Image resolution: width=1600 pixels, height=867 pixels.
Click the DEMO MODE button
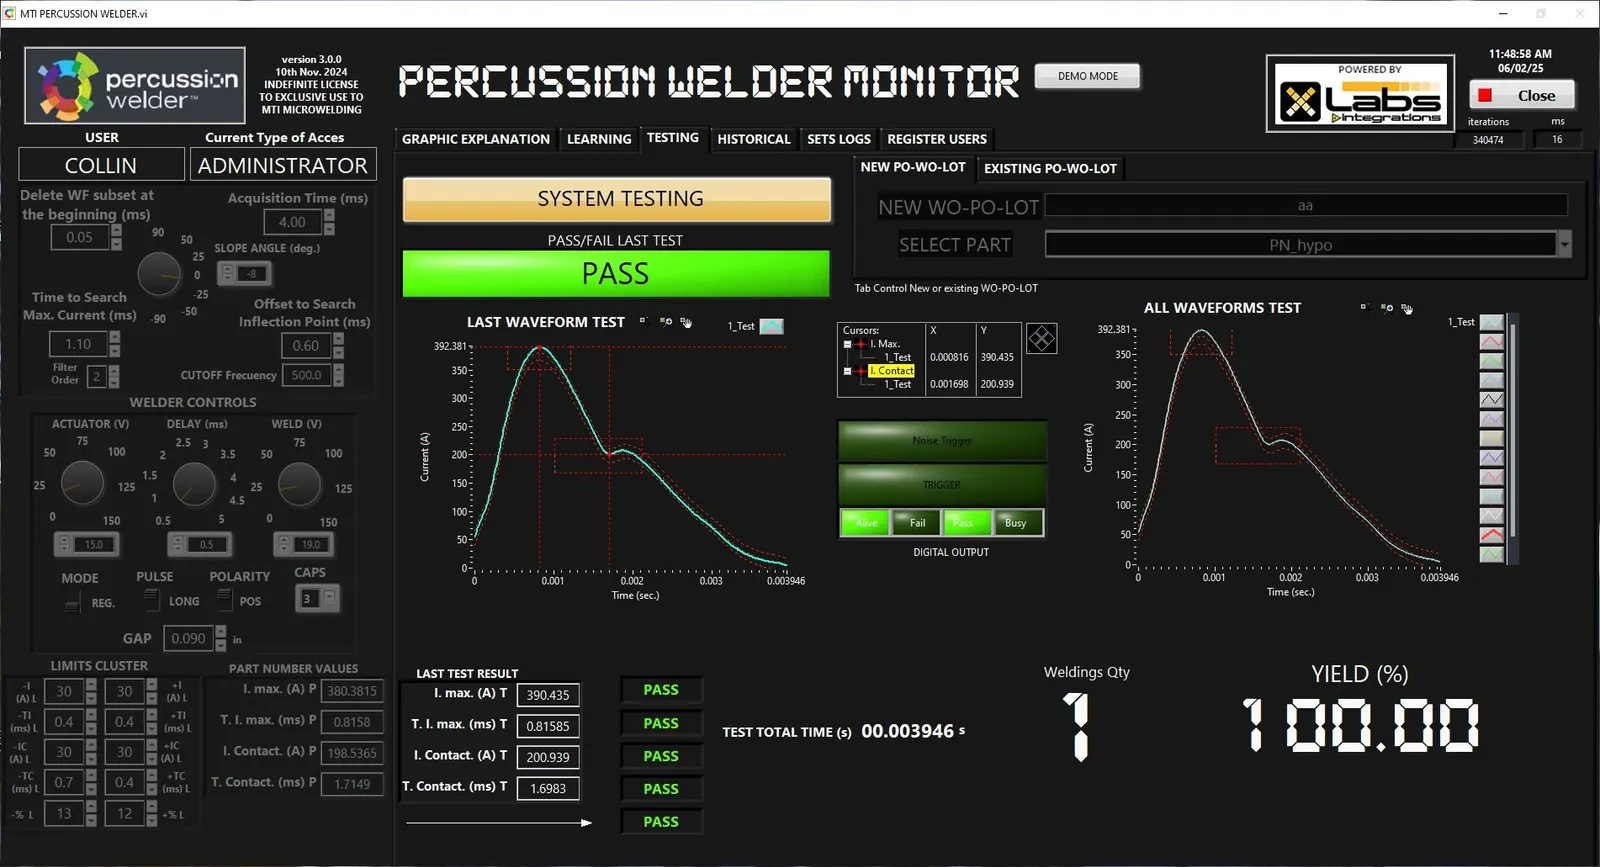pos(1088,76)
